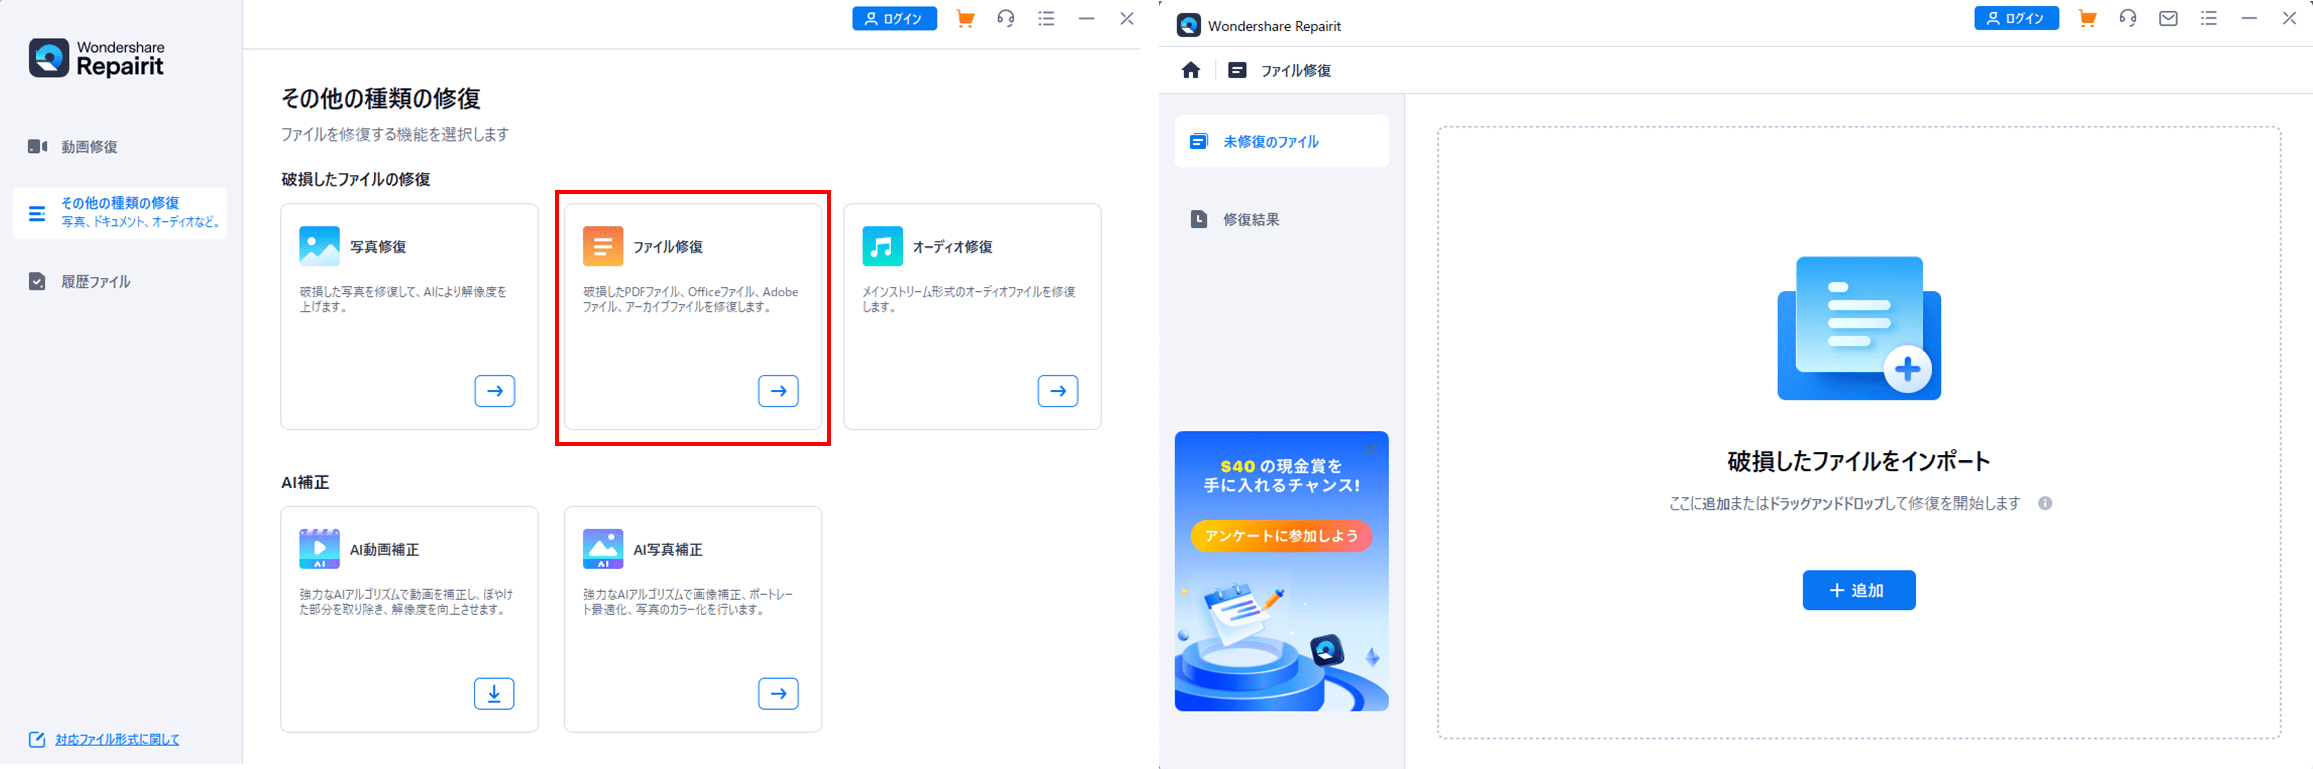This screenshot has width=2313, height=769.
Task: Select the AI写真補正 card title
Action: [x=668, y=549]
